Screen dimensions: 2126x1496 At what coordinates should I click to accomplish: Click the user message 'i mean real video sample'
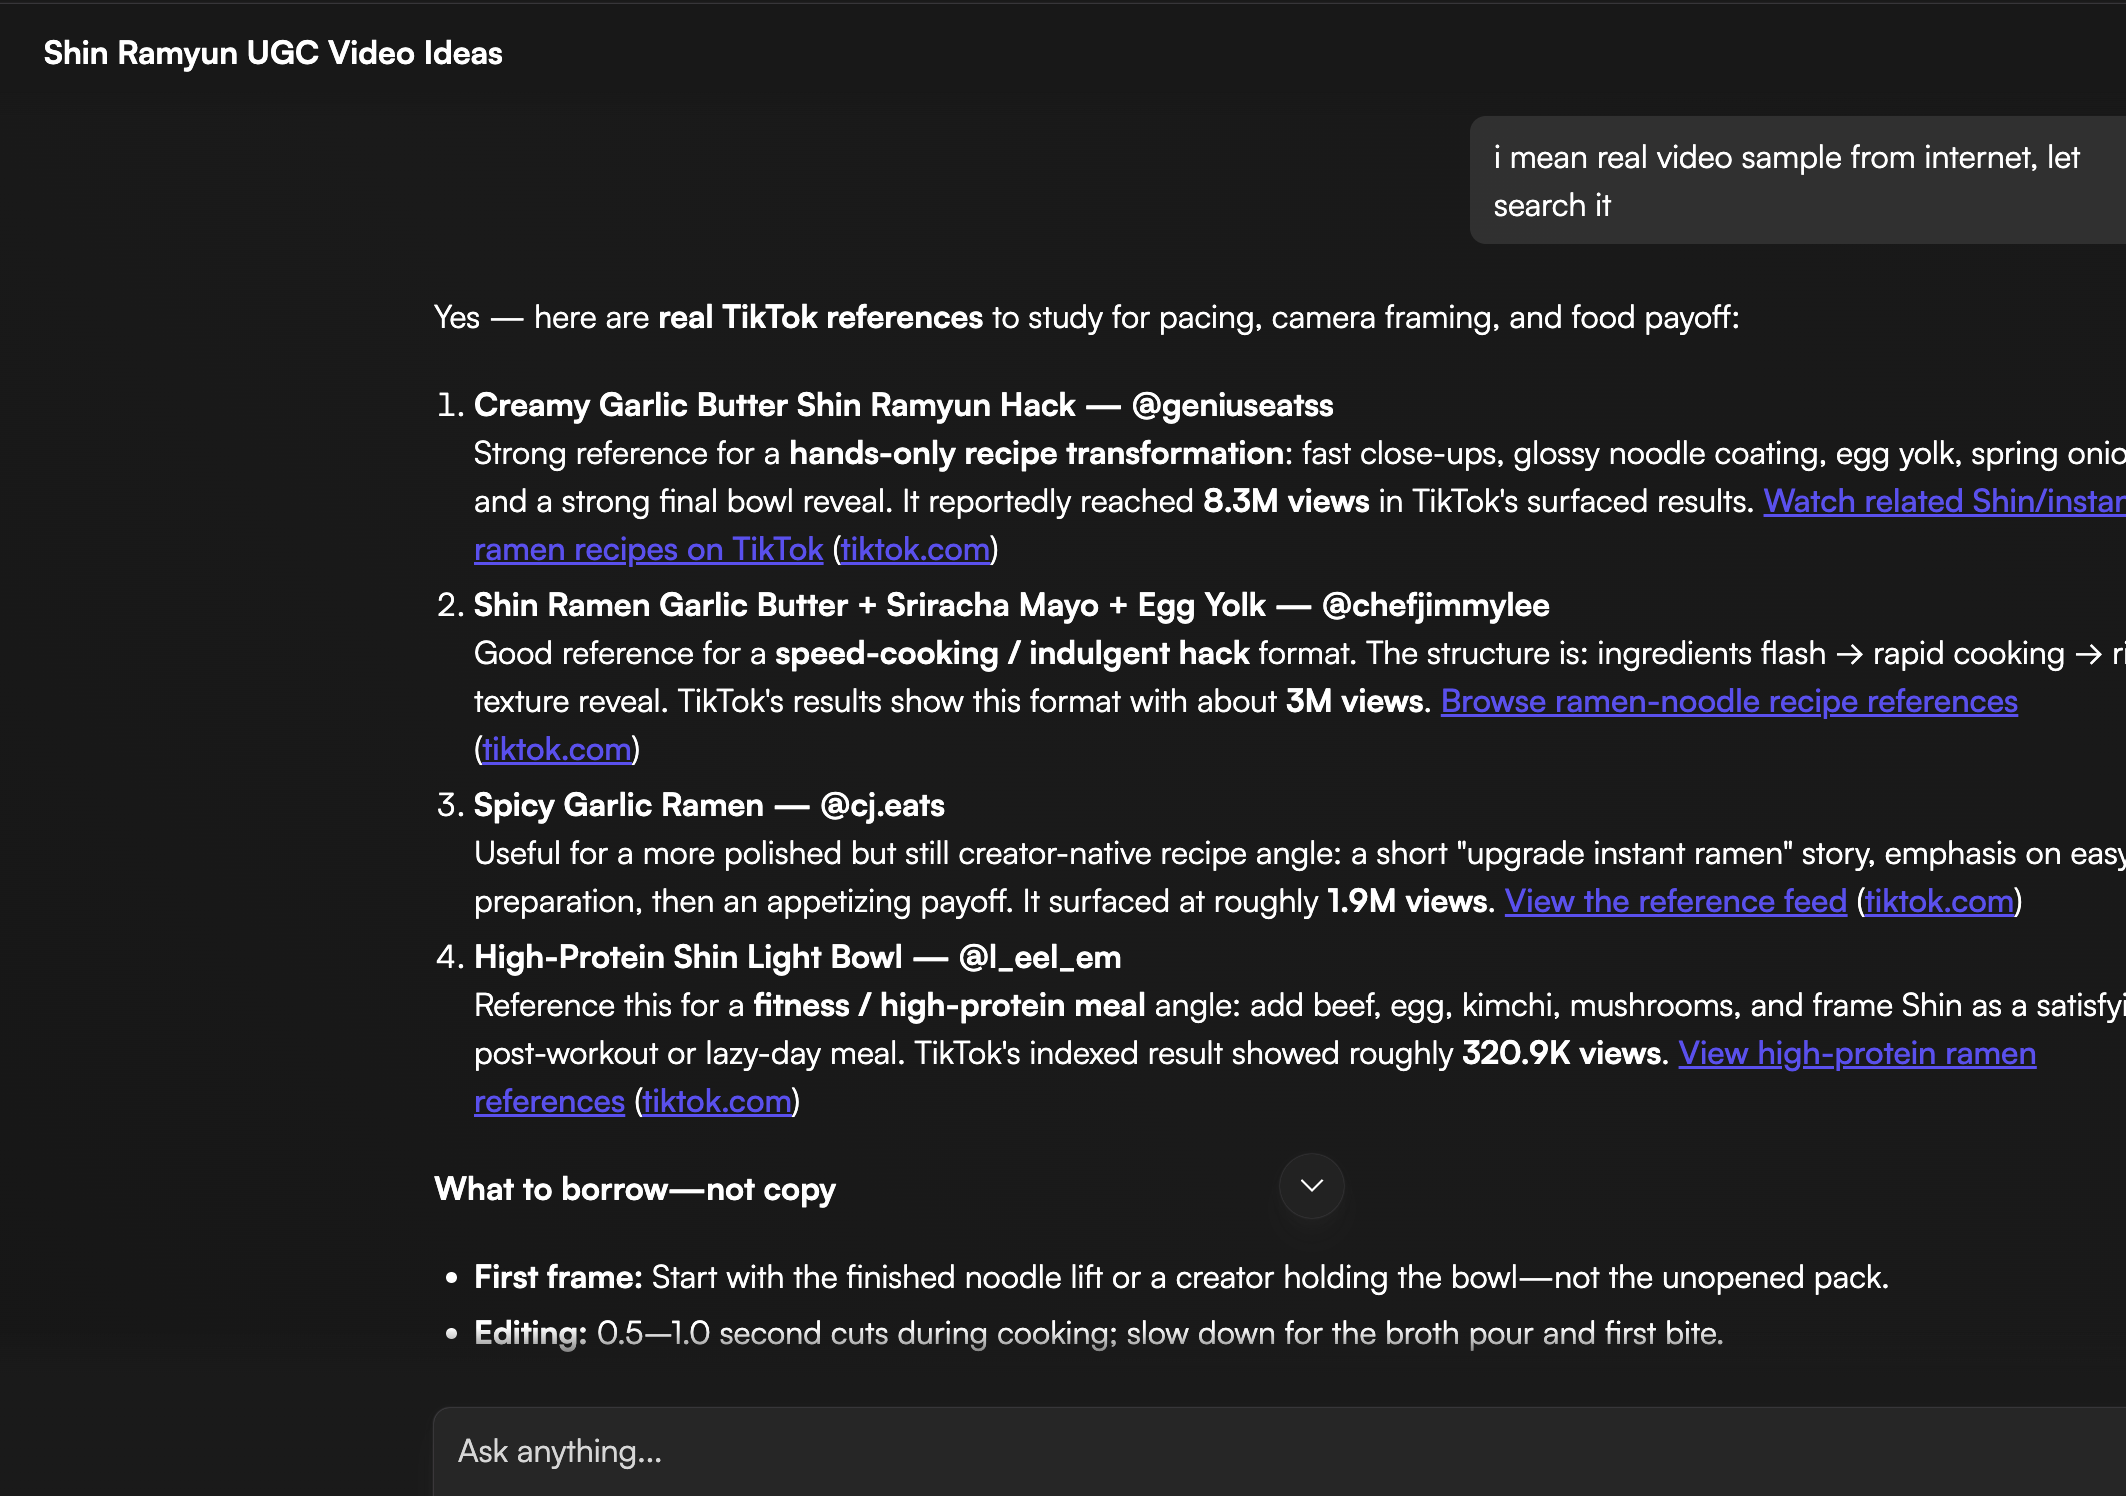[1798, 181]
